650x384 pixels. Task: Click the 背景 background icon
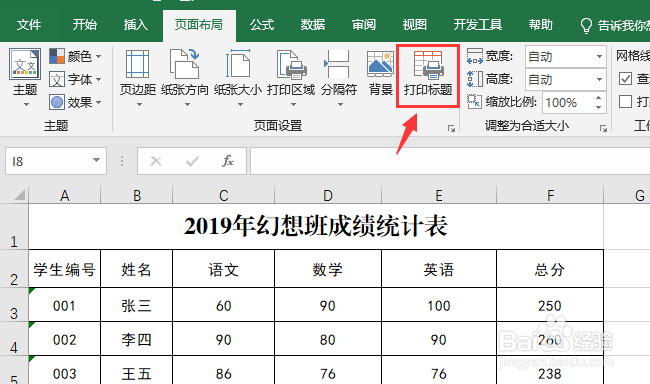tap(381, 64)
